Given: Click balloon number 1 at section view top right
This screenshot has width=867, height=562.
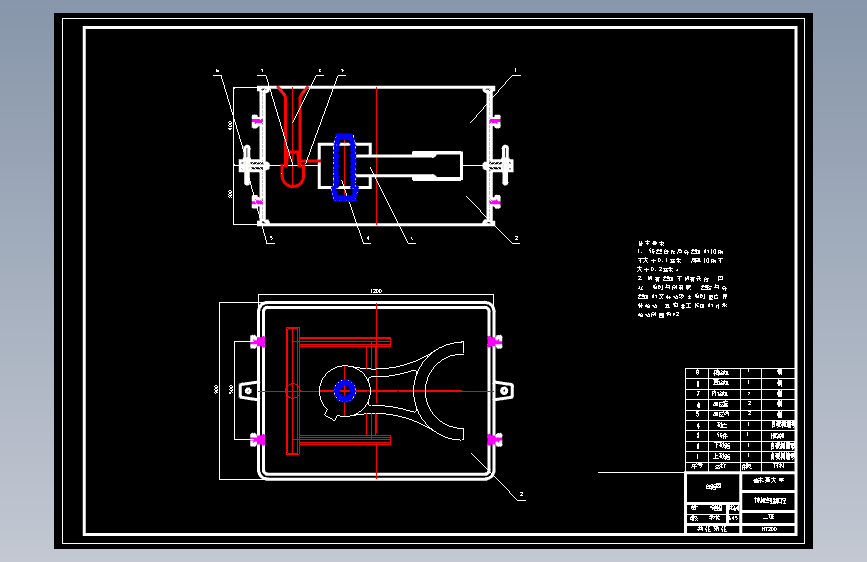Looking at the screenshot, I should [515, 71].
